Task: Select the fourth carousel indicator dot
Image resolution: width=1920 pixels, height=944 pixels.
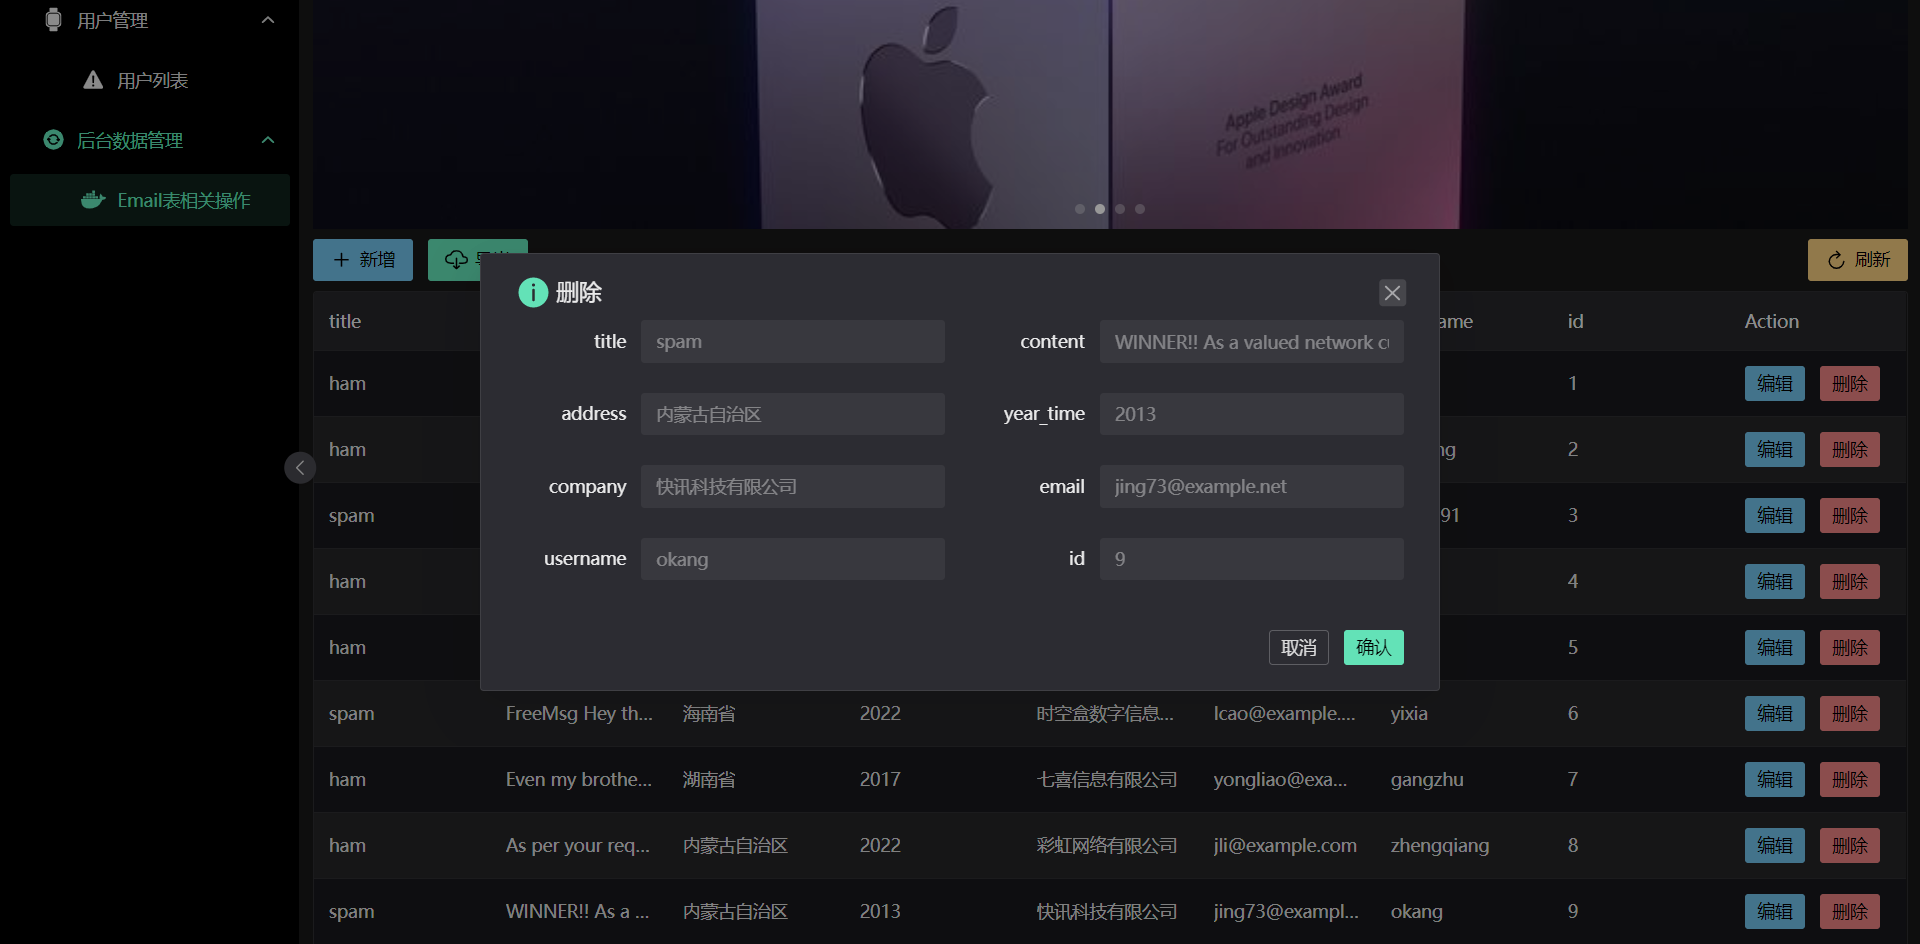Action: [x=1140, y=209]
